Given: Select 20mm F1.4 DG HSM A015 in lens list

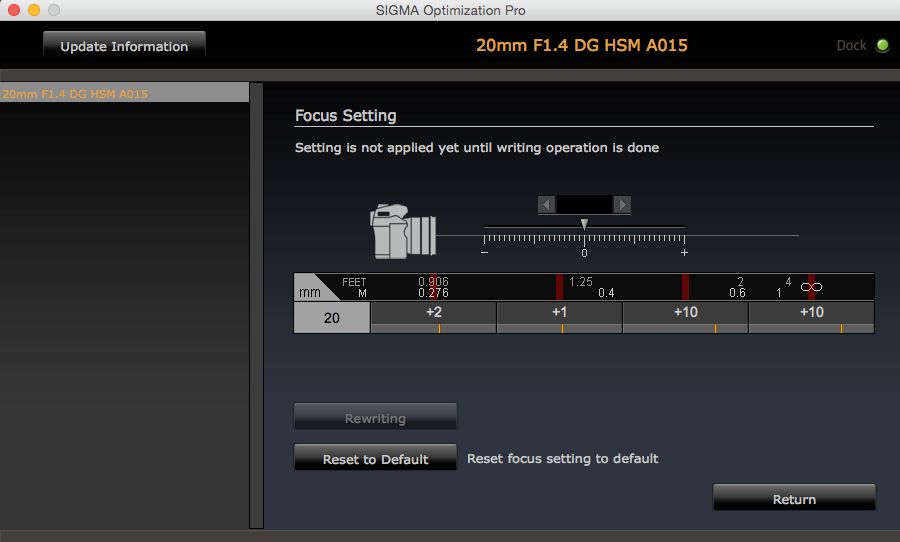Looking at the screenshot, I should [125, 94].
